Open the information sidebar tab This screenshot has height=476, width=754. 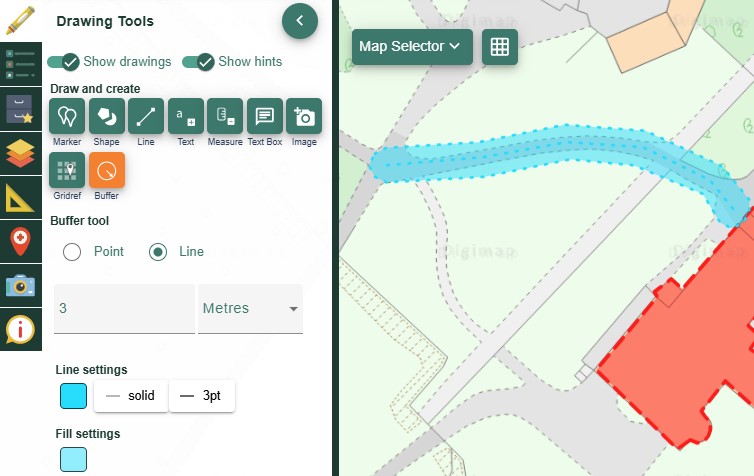point(20,329)
